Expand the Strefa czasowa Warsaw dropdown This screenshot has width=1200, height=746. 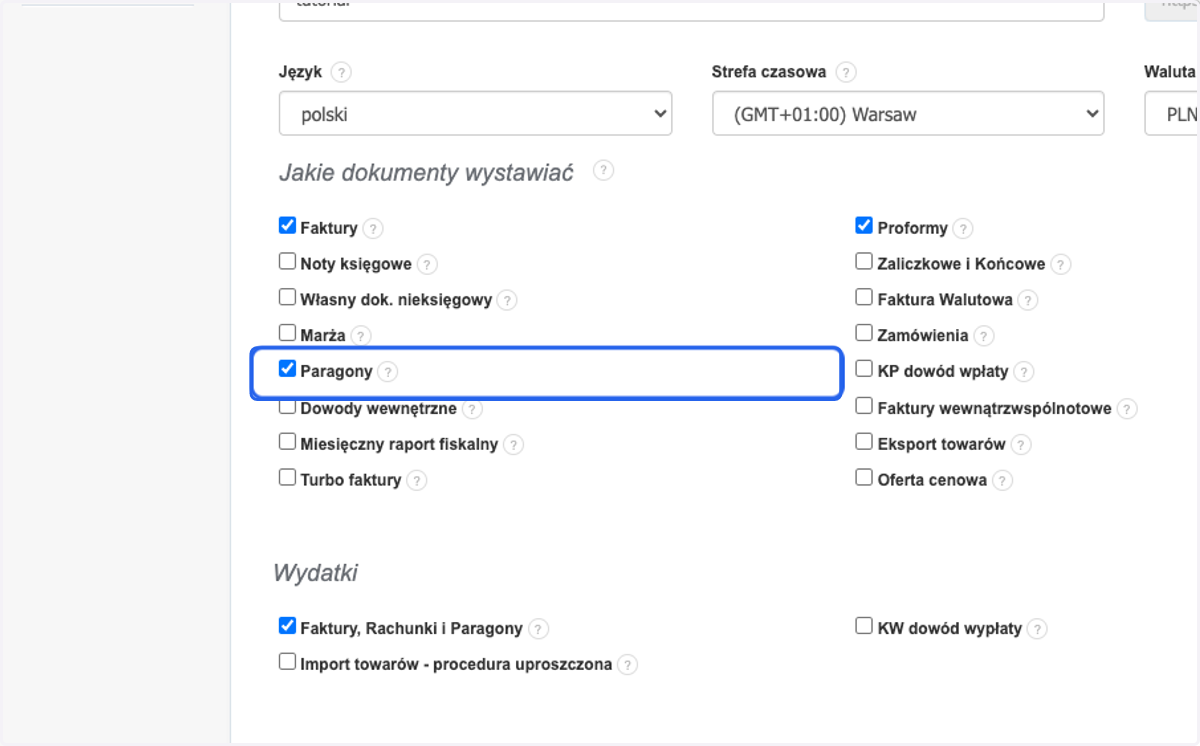[x=908, y=114]
